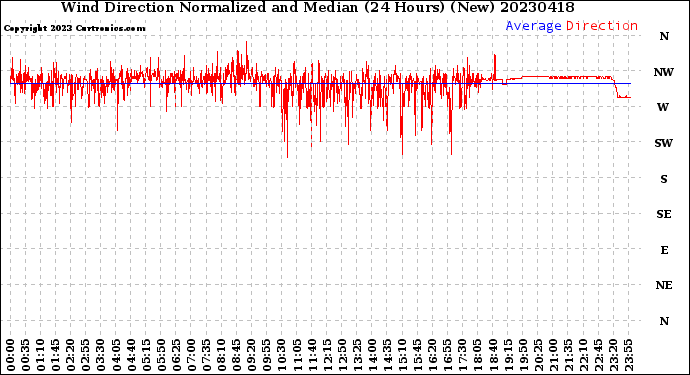Screen dimensions: 690x375
Task: Click the blue Average legend label
Action: [x=533, y=26]
